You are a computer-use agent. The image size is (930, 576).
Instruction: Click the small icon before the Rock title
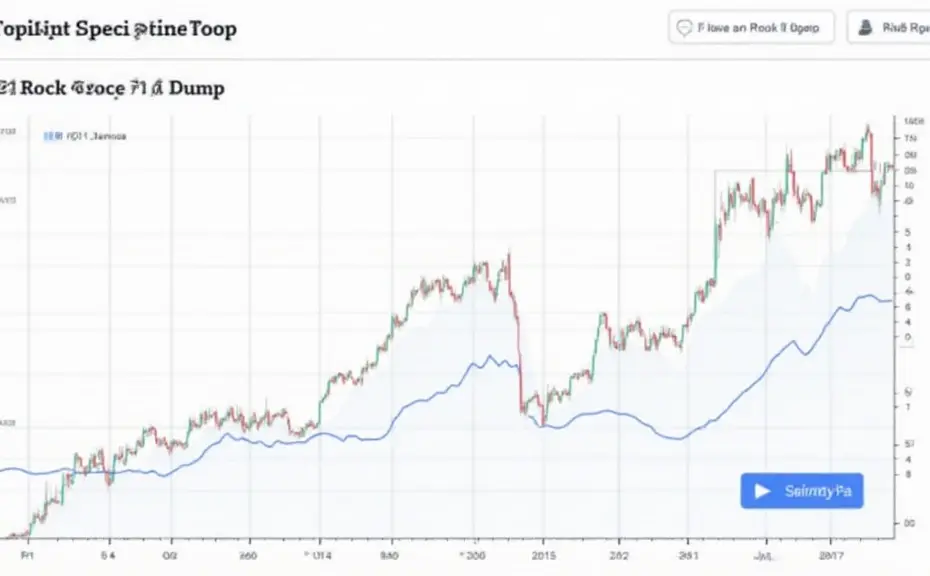coord(7,88)
